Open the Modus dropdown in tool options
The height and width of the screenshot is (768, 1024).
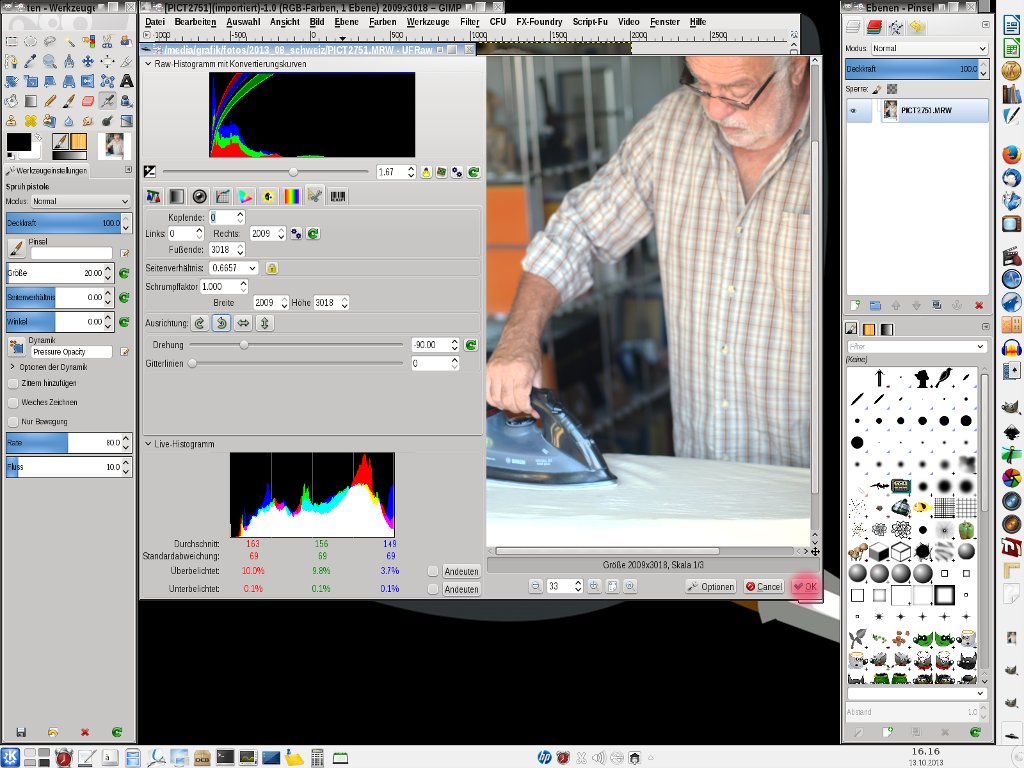click(x=80, y=201)
